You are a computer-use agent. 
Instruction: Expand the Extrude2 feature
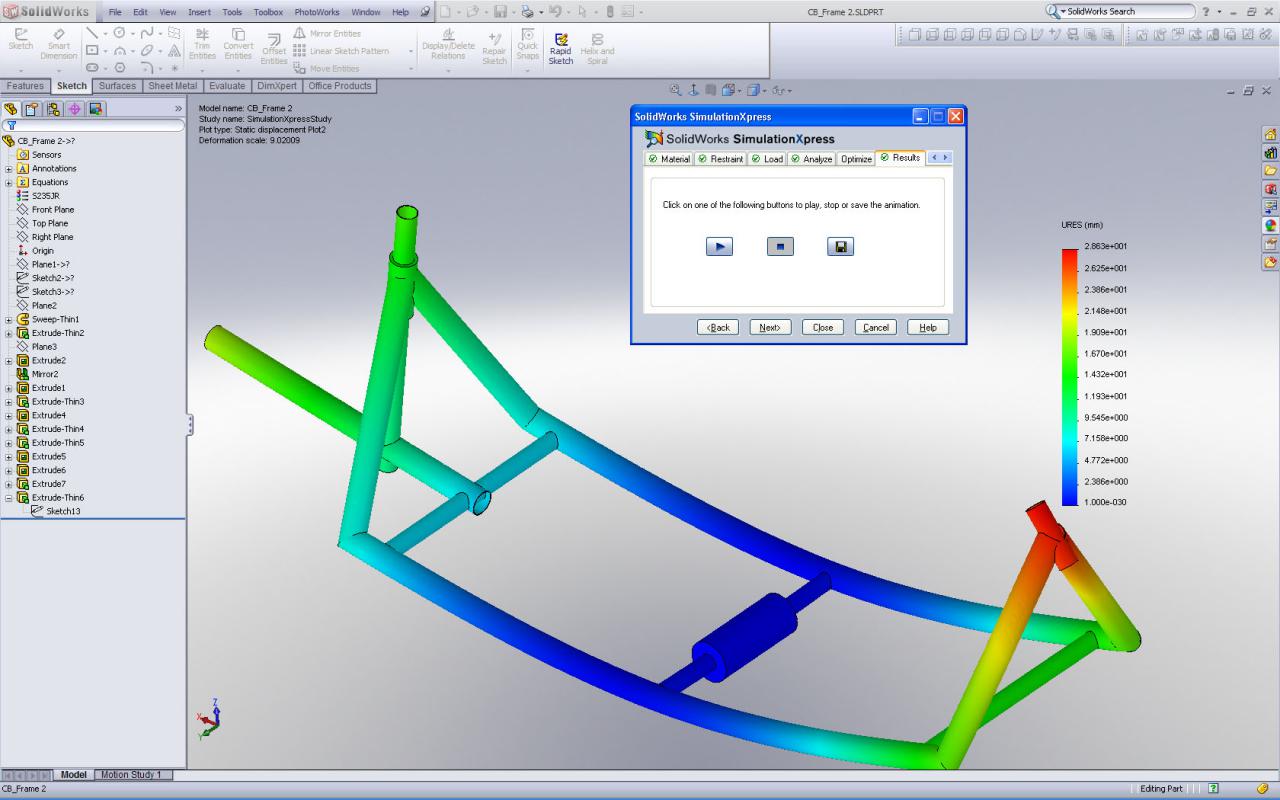click(x=9, y=361)
